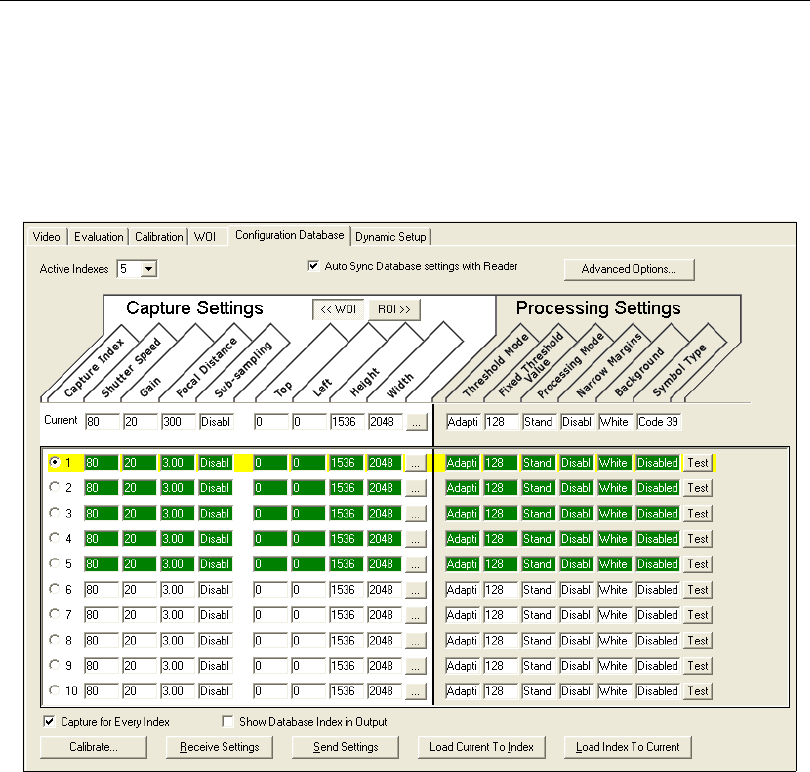The height and width of the screenshot is (772, 810).
Task: Select index 5 radio button
Action: [54, 563]
